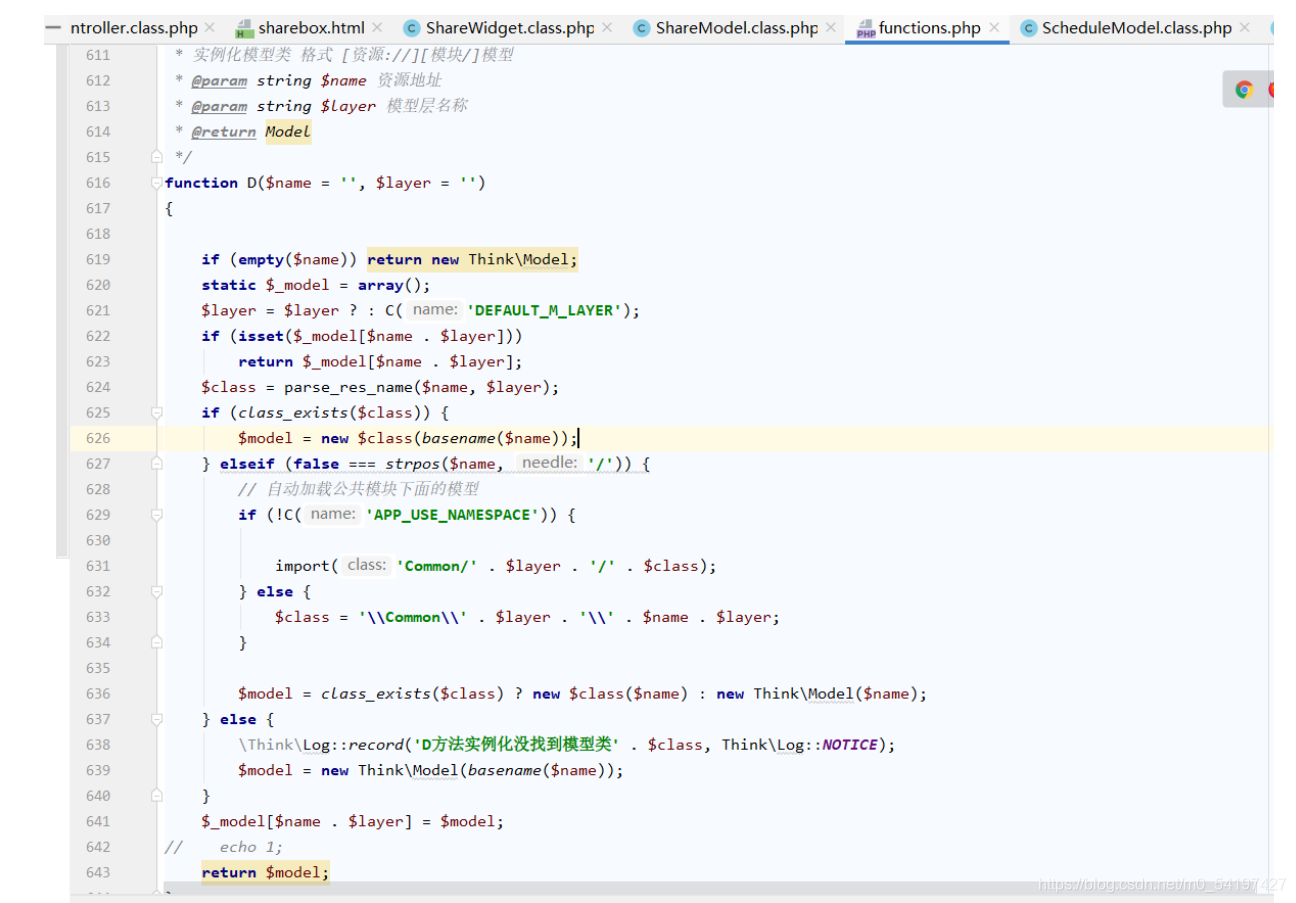Select the functions.php tab
1296x903 pixels.
coord(929,28)
